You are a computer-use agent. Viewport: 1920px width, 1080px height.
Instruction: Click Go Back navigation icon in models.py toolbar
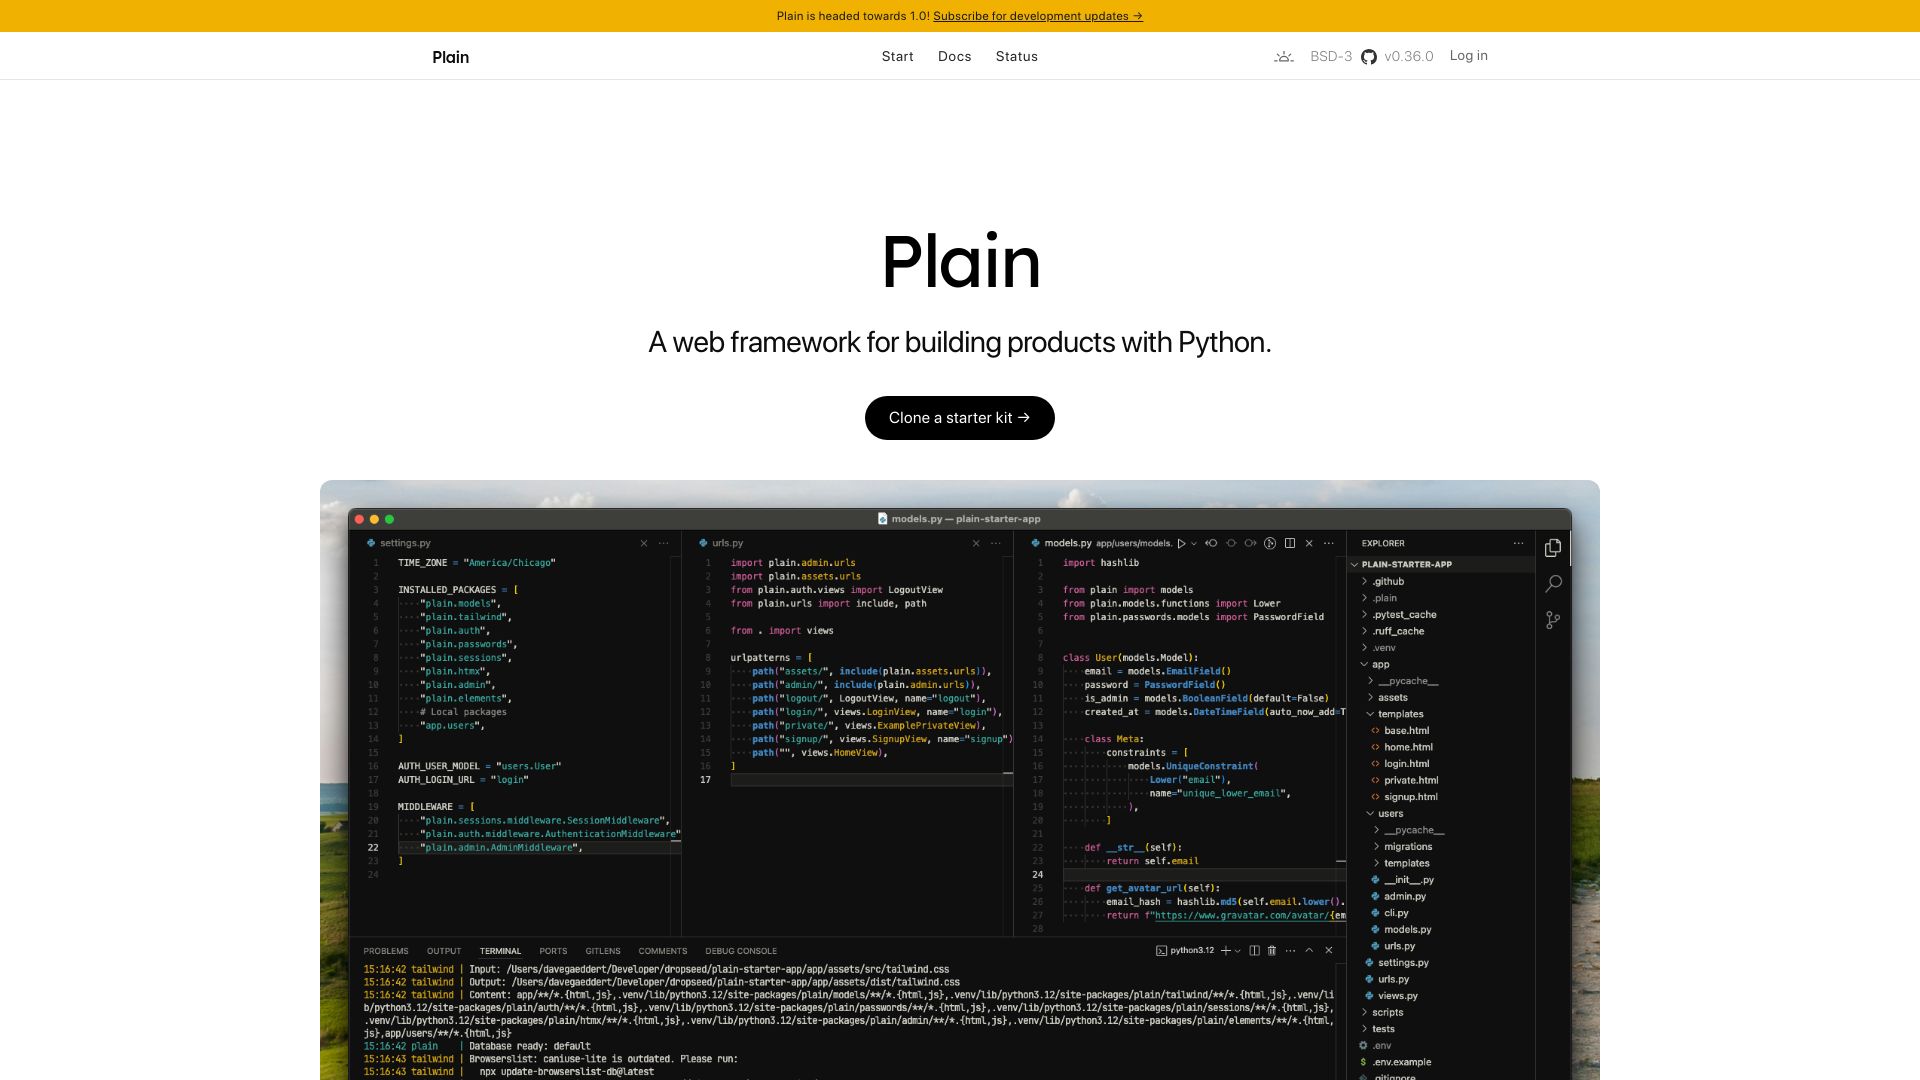coord(1211,543)
